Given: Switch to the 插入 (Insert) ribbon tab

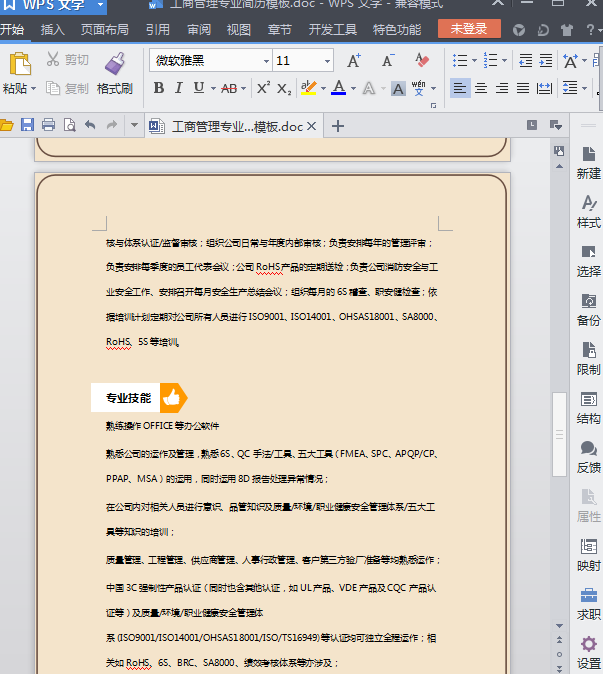Looking at the screenshot, I should point(52,29).
